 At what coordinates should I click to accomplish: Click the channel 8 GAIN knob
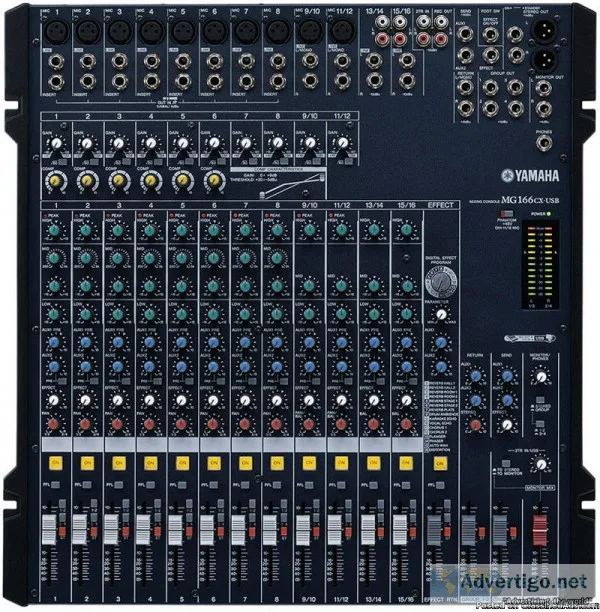point(278,143)
